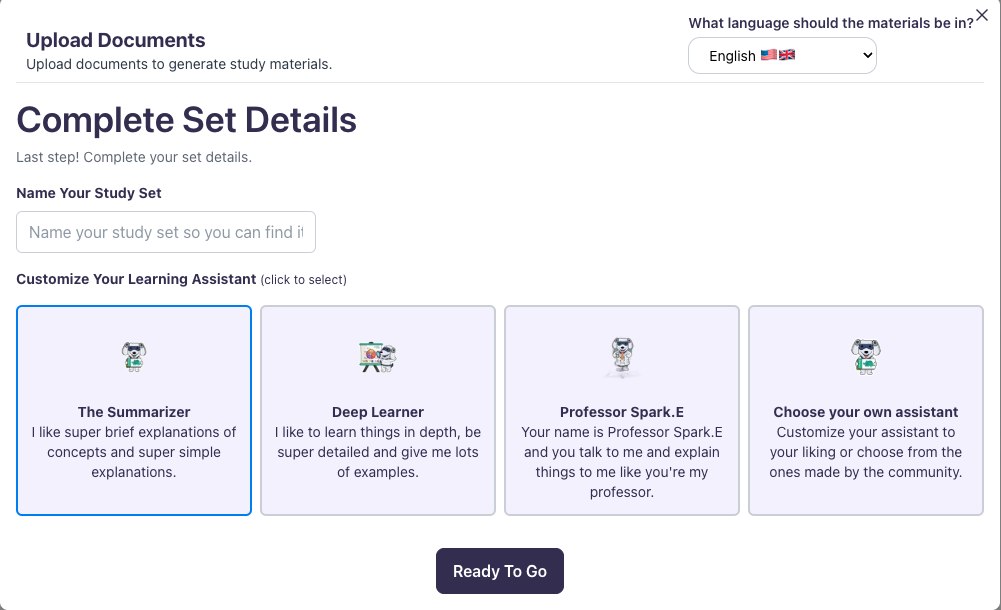Click the Professor Spark.E mascot icon

[621, 356]
